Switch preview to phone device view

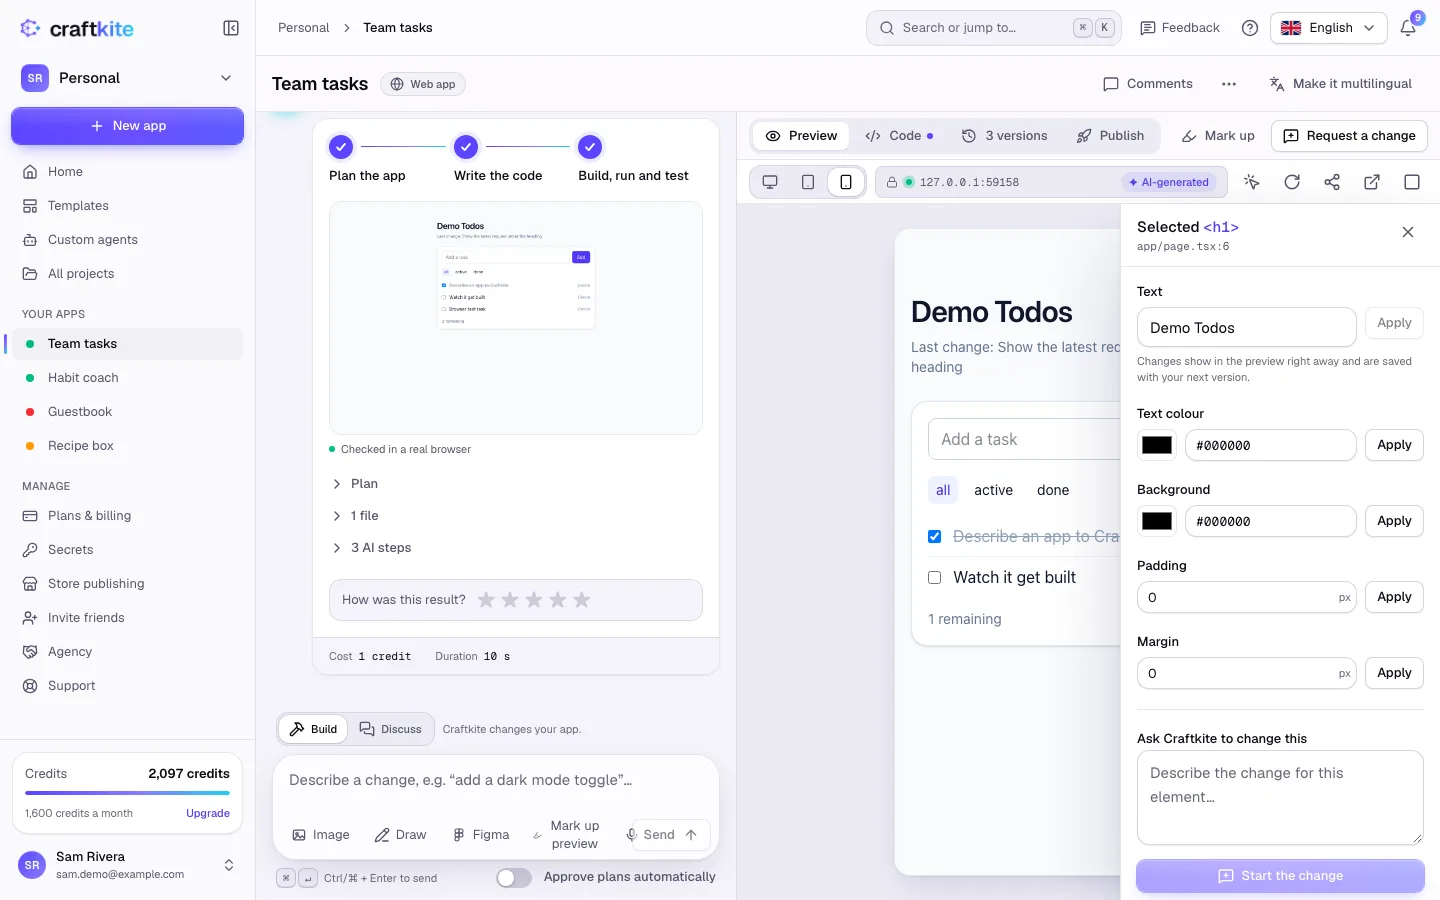(x=846, y=182)
